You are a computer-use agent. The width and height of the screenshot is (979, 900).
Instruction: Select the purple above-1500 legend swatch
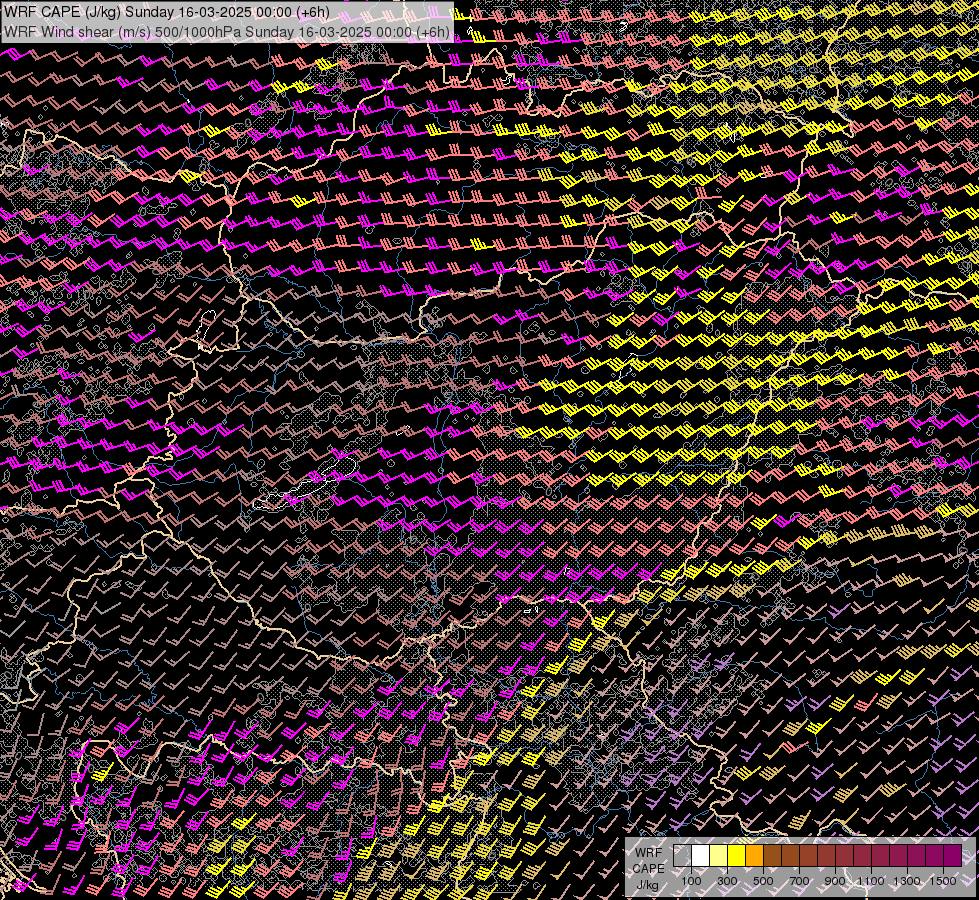(x=953, y=856)
